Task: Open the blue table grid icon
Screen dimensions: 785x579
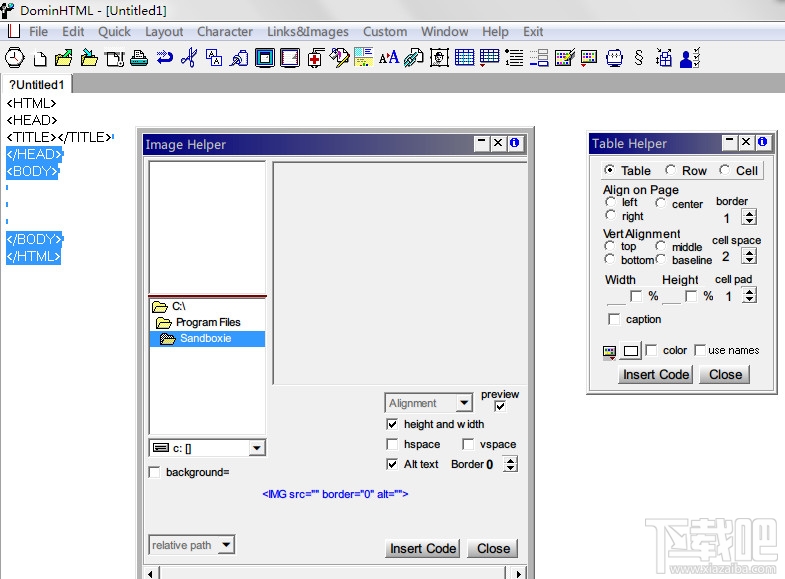Action: [x=464, y=58]
